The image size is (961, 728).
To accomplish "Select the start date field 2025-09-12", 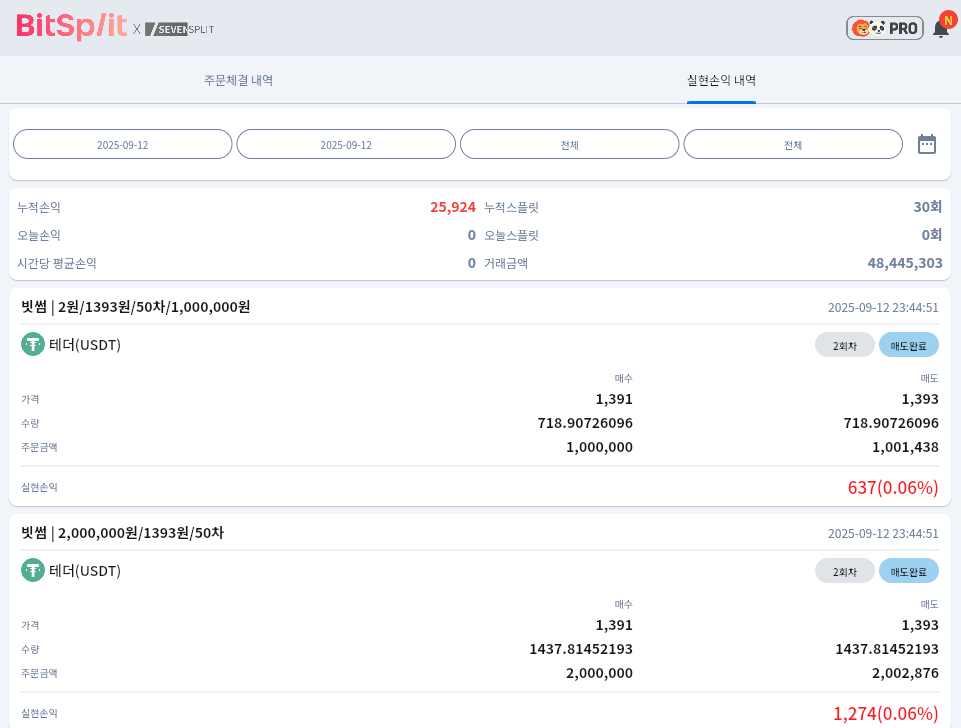I will pos(123,145).
